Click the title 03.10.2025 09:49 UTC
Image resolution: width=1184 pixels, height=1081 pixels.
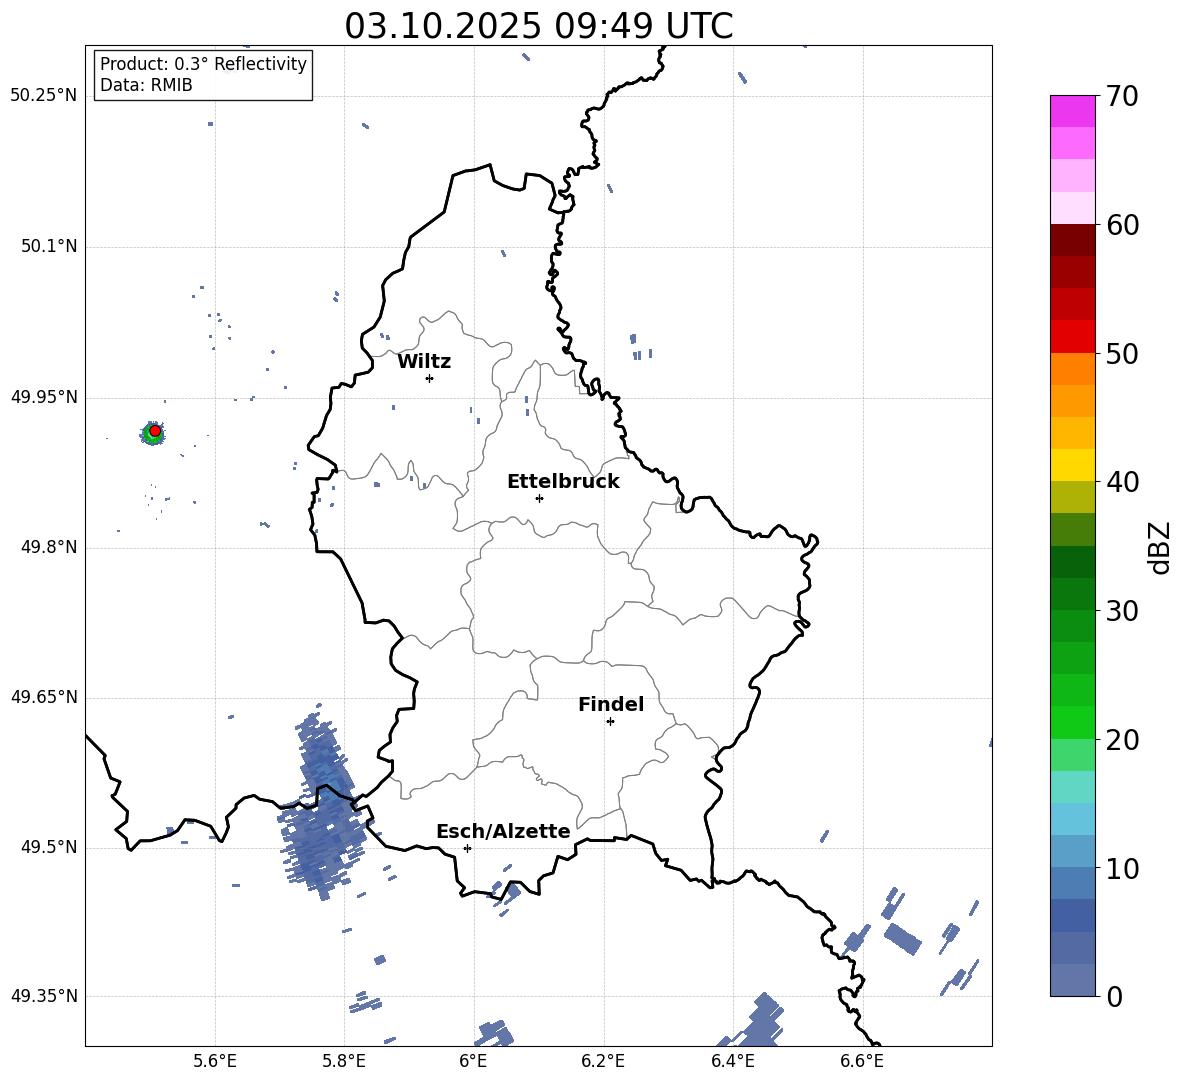click(538, 26)
